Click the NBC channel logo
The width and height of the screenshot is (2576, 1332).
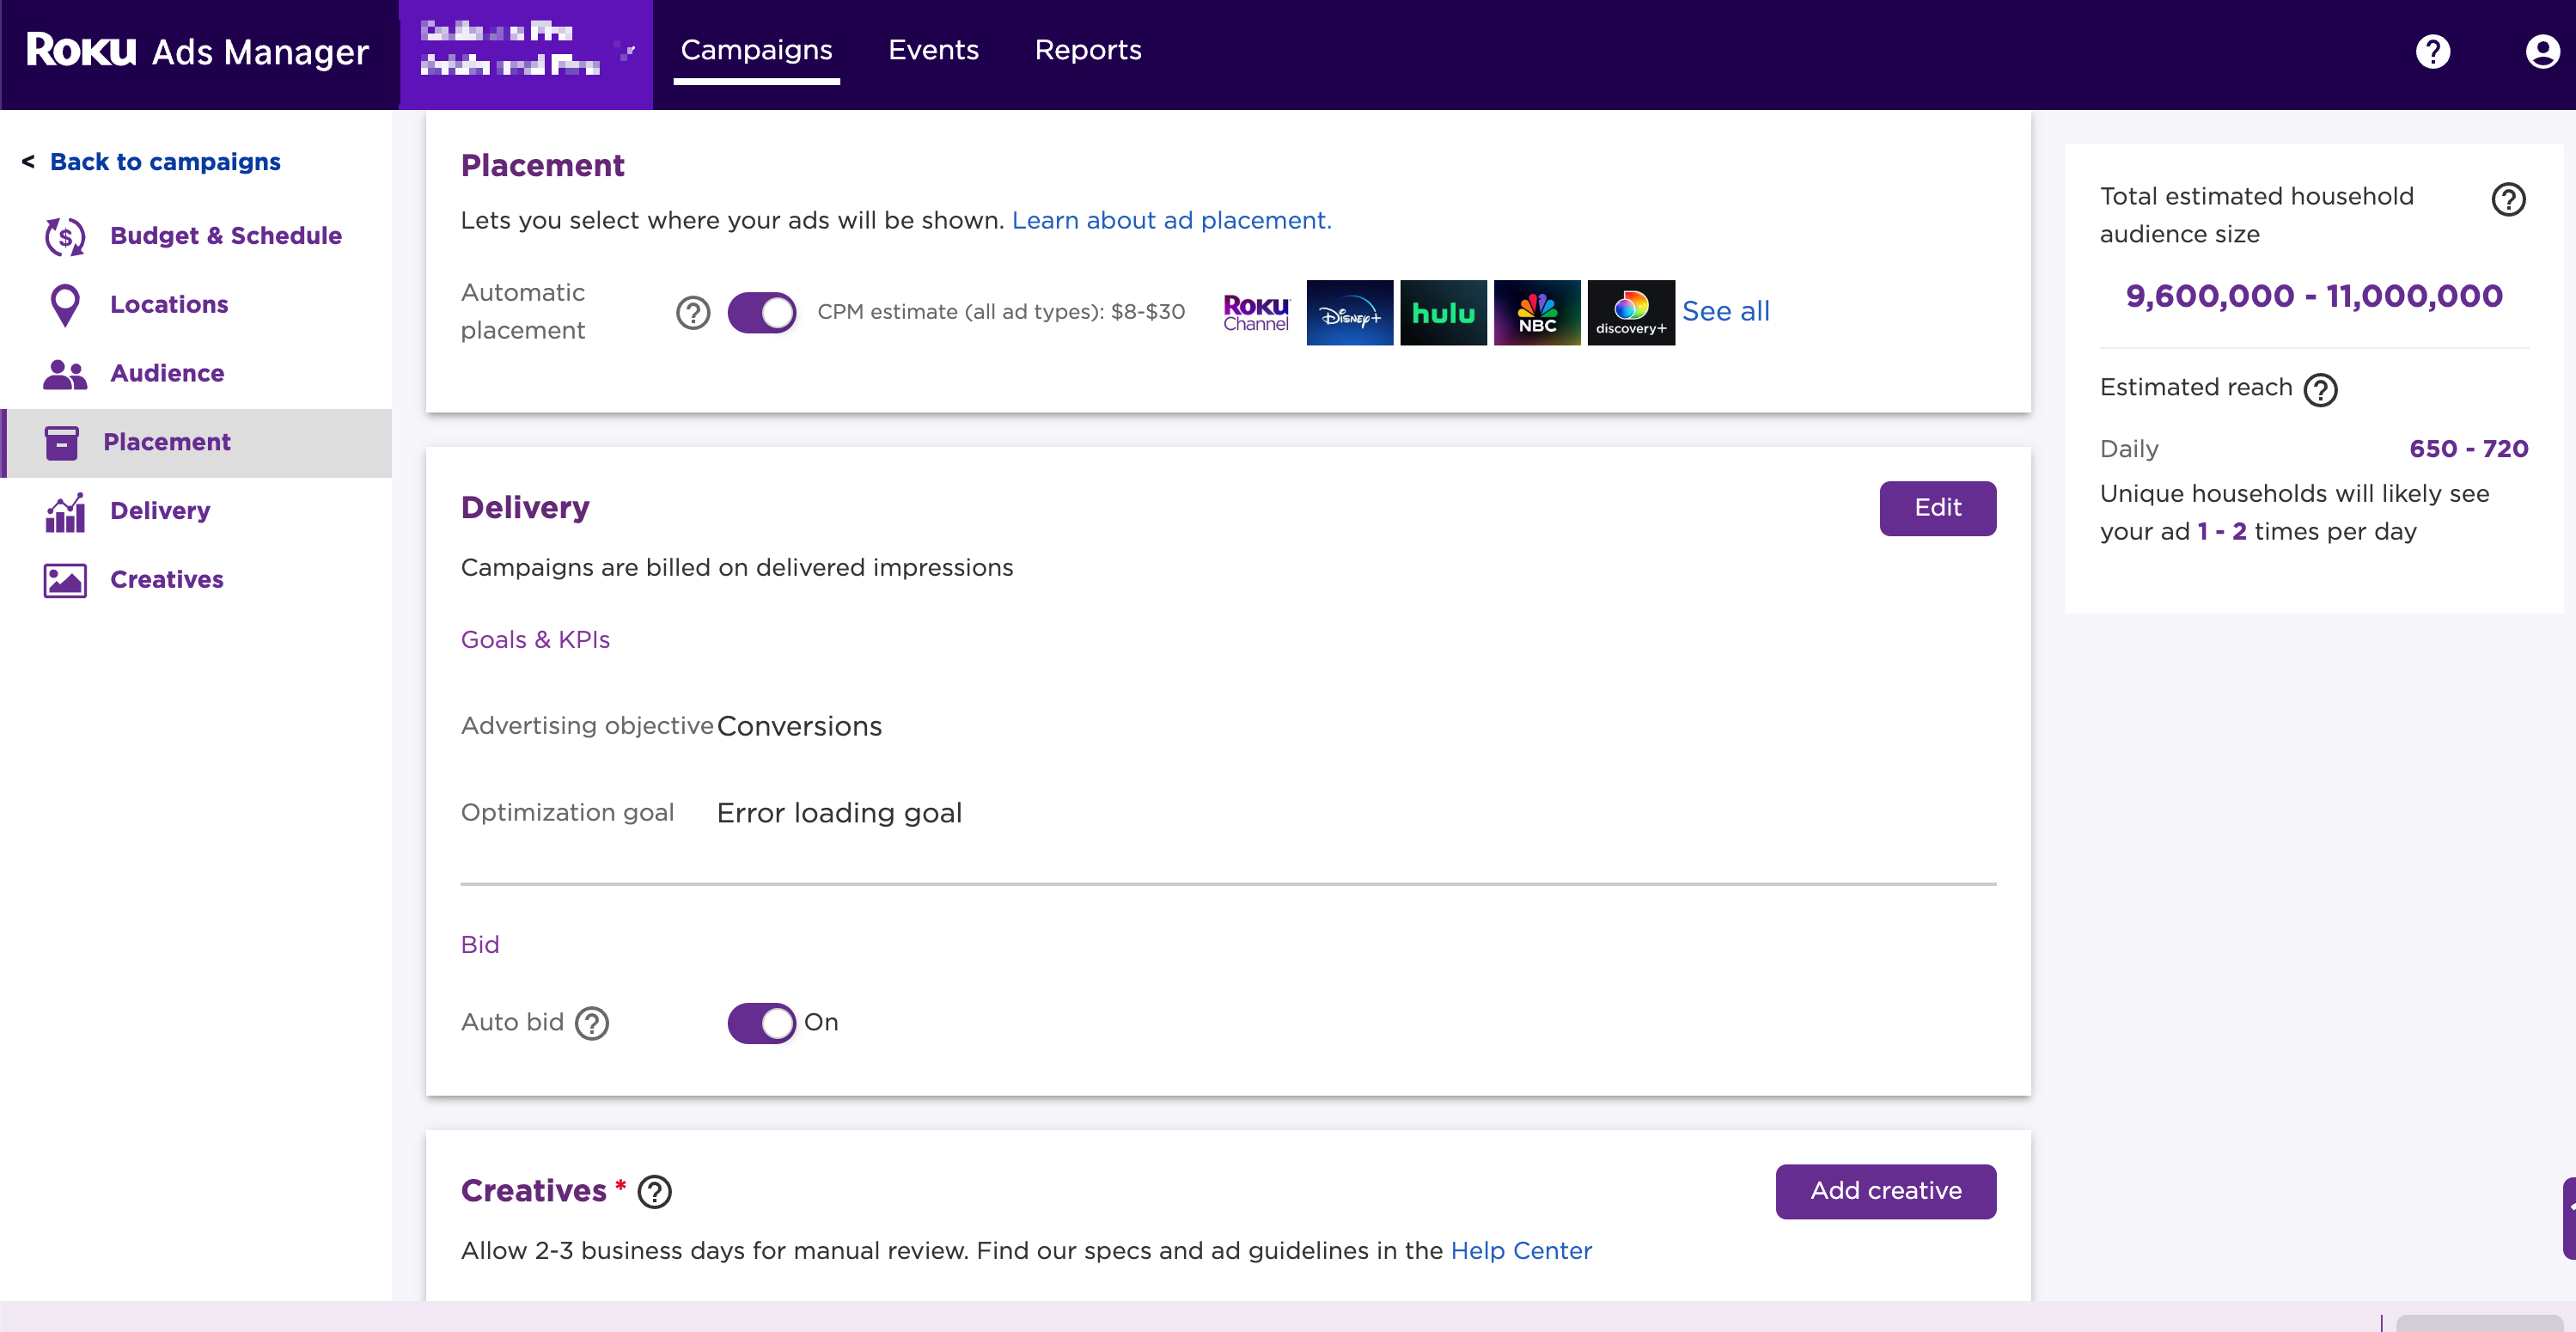coord(1537,313)
